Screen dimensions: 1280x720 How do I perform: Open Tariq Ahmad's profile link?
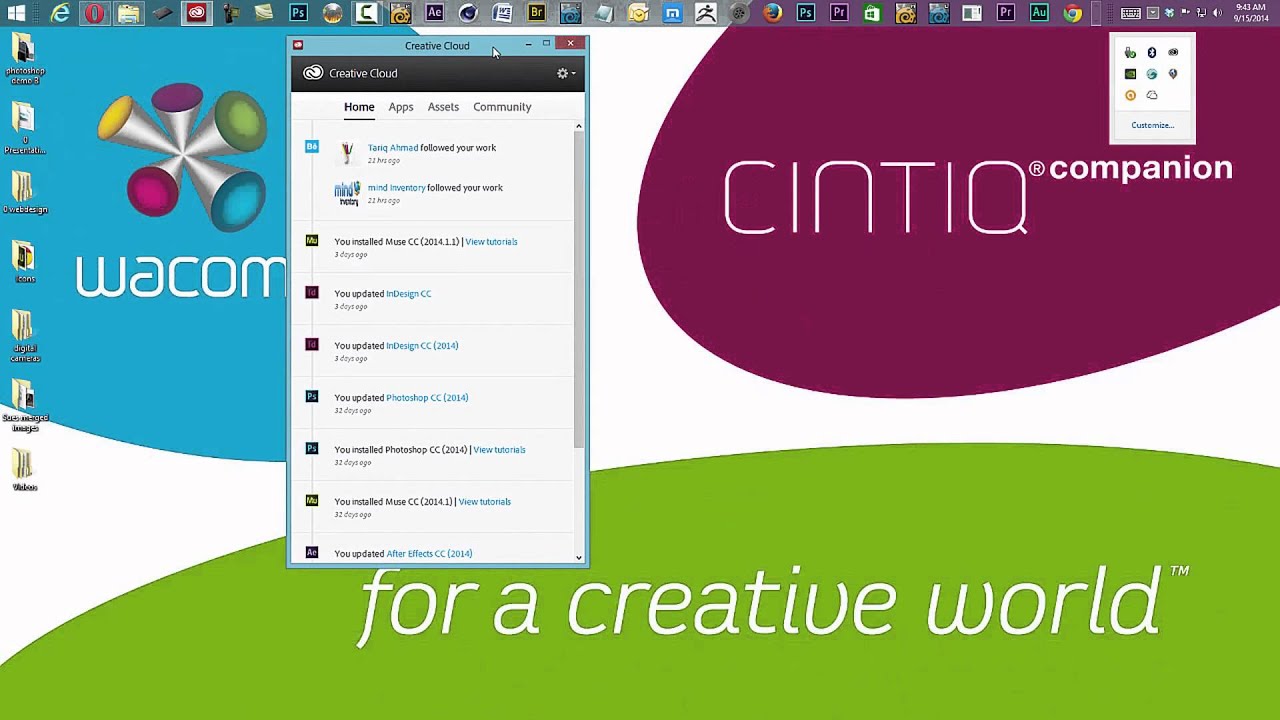click(393, 148)
